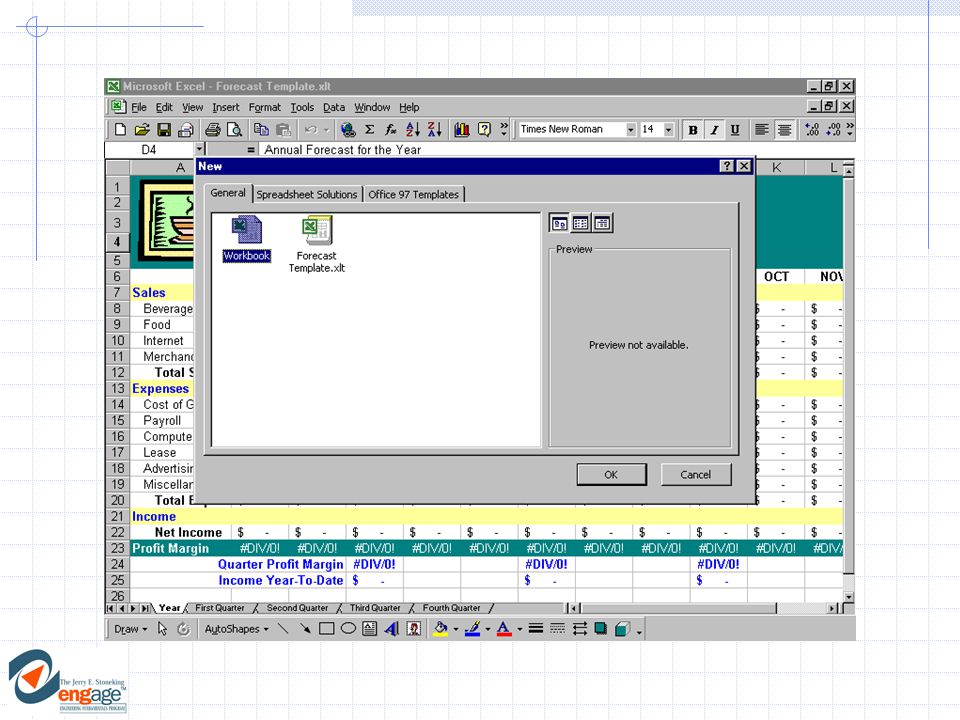This screenshot has width=960, height=720.
Task: Apply the yellow Fill Color swatch
Action: coord(441,629)
